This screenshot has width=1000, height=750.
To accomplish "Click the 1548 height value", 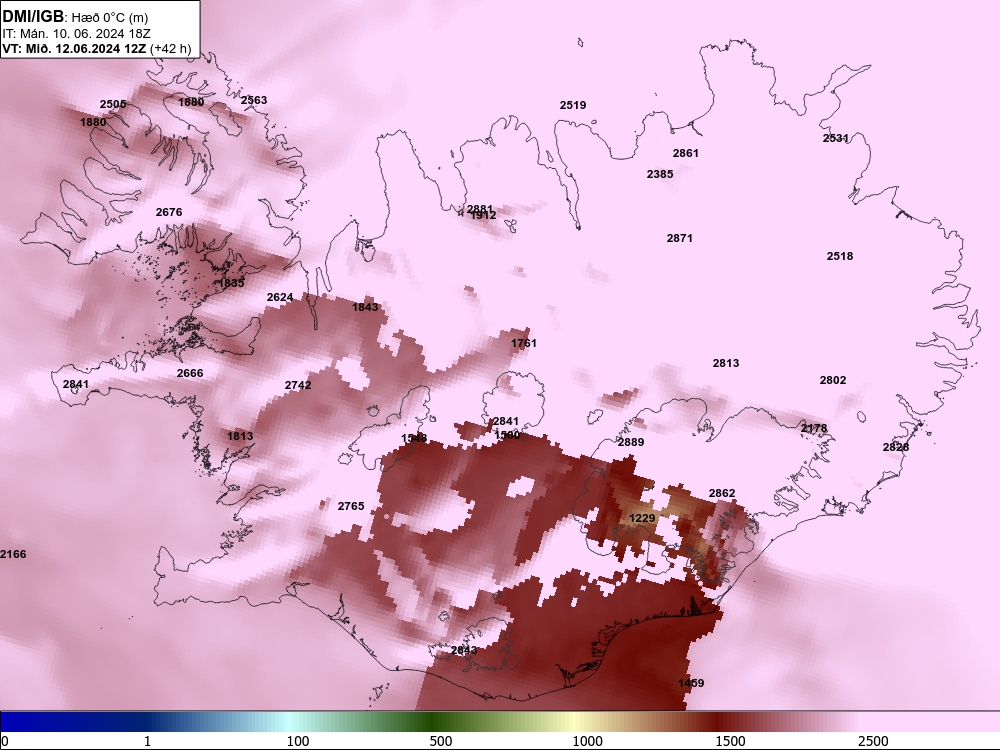I will [414, 438].
